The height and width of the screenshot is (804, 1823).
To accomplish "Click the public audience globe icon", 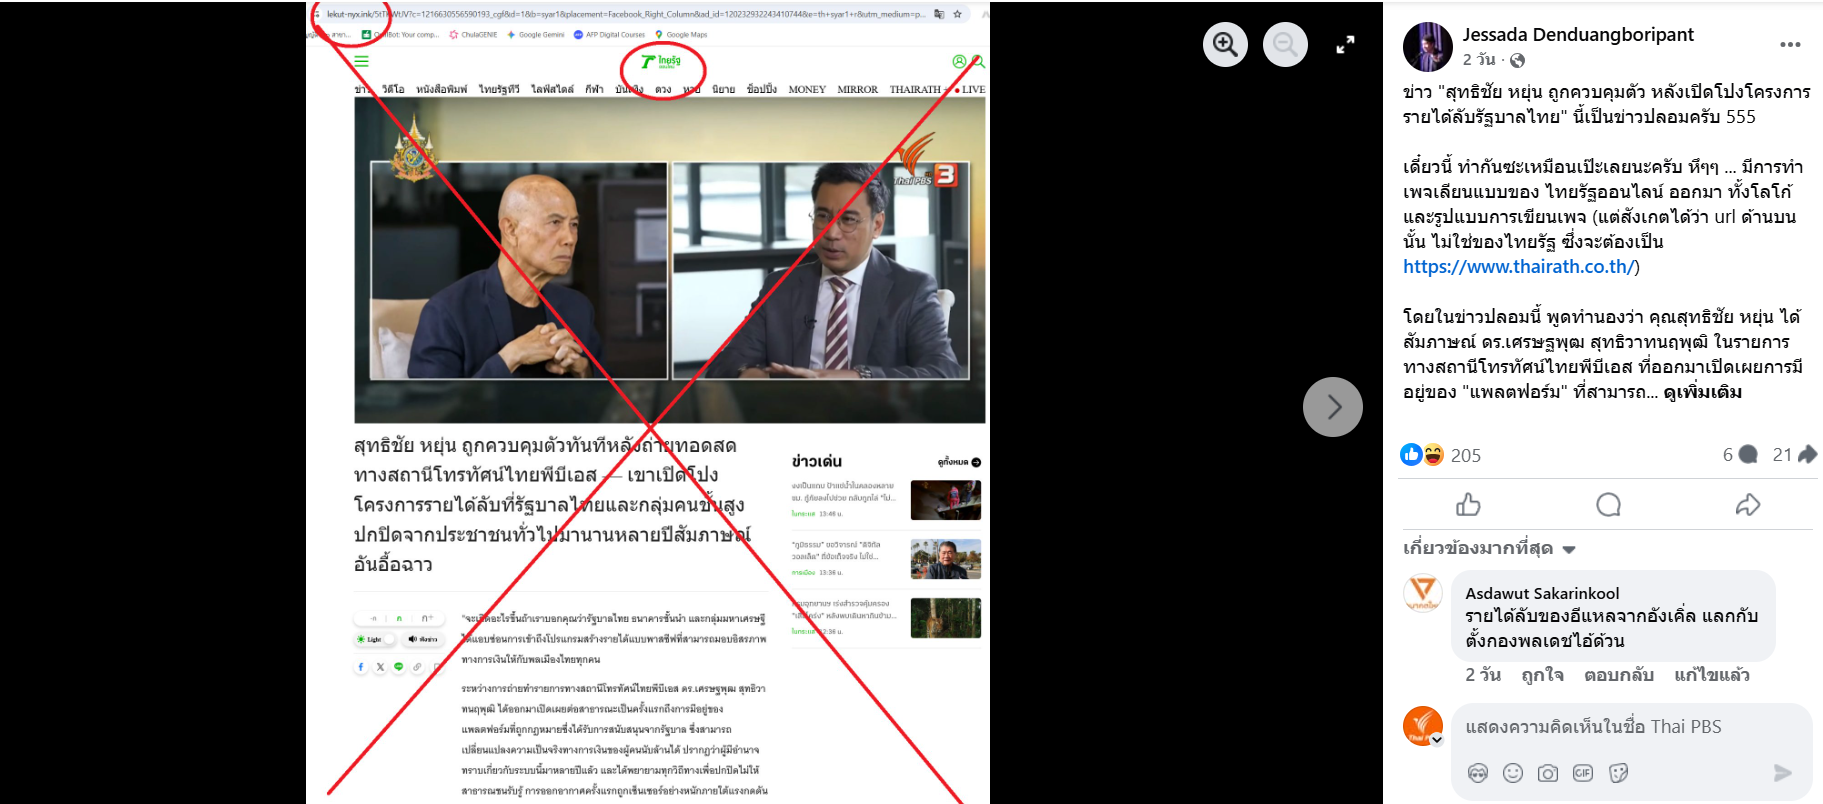I will tap(1517, 60).
